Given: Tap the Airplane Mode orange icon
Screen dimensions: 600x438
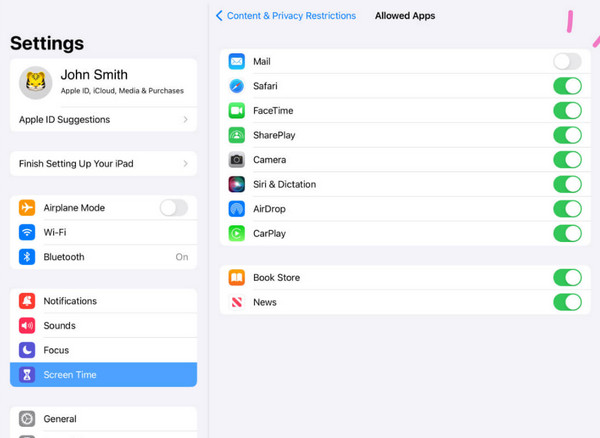Looking at the screenshot, I should pos(27,208).
